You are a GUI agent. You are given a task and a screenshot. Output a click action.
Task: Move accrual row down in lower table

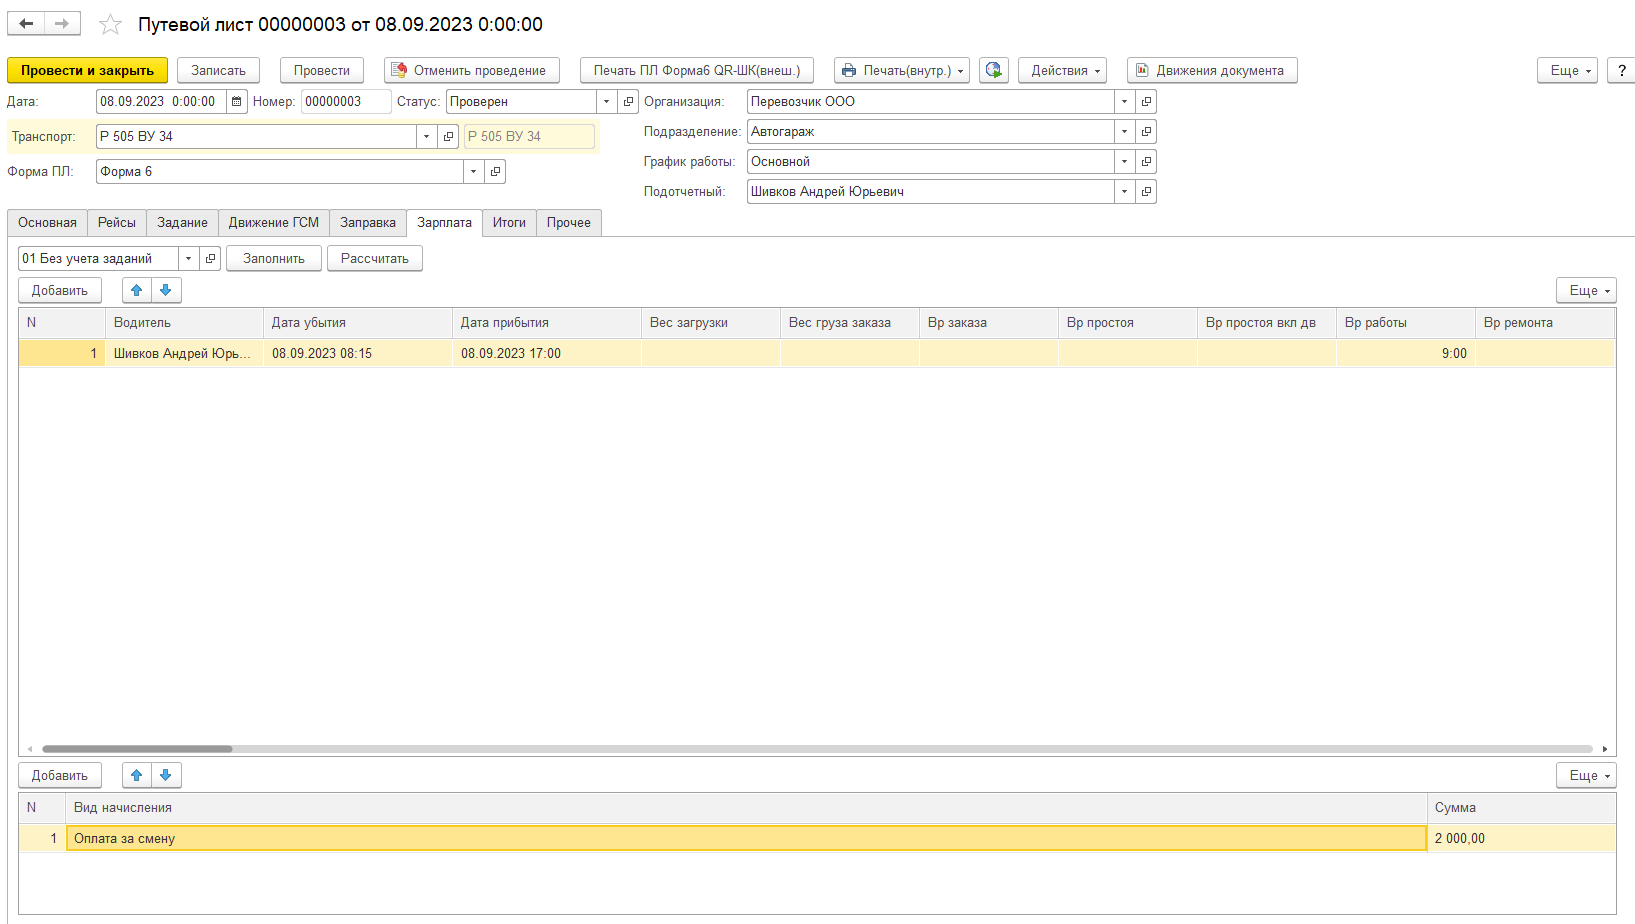(166, 775)
